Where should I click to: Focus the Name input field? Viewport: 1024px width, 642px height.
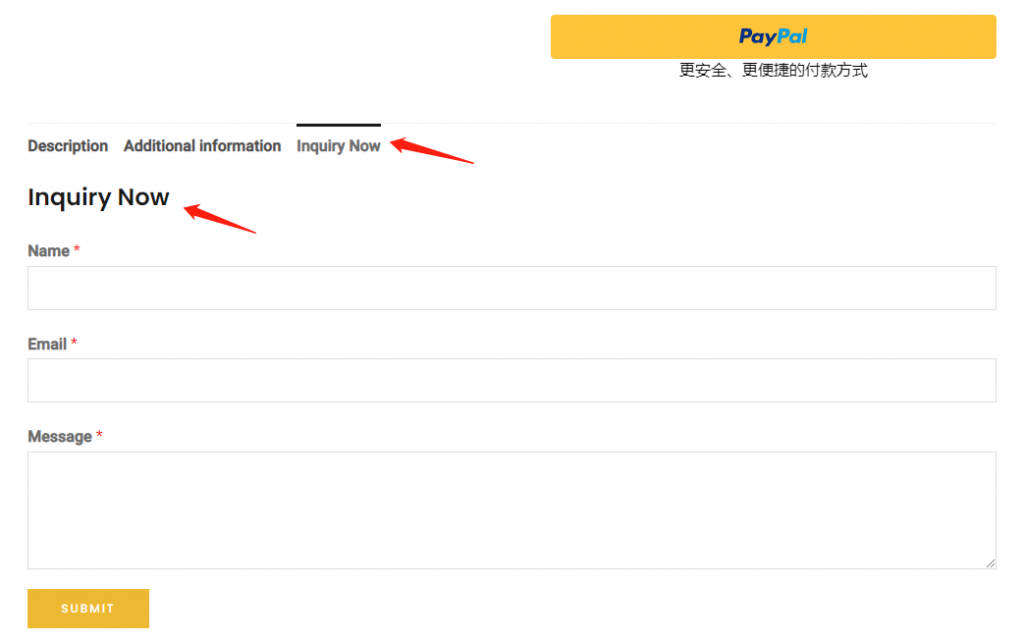pos(512,288)
